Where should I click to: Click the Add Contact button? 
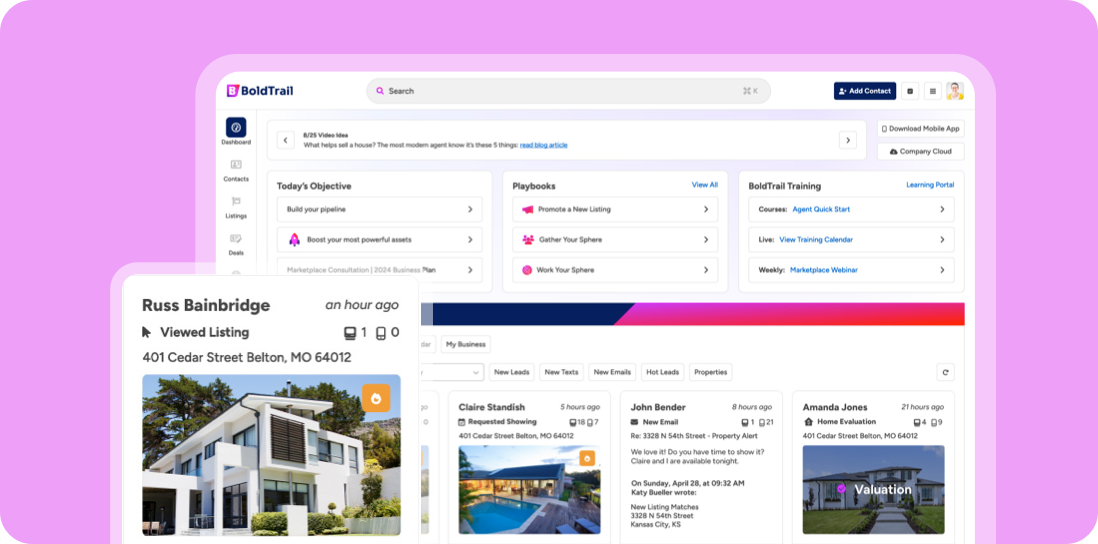coord(864,91)
